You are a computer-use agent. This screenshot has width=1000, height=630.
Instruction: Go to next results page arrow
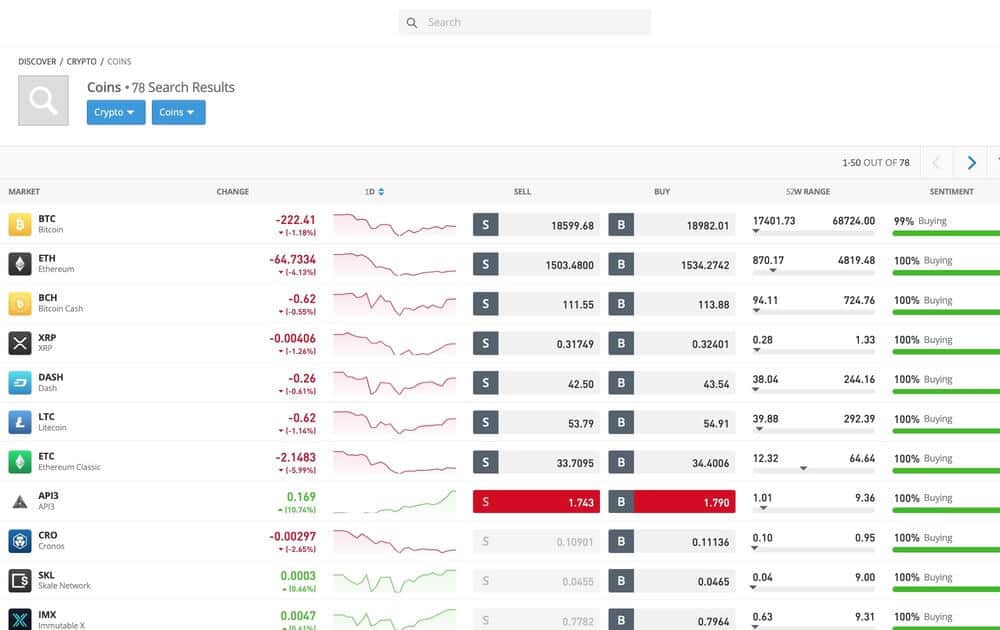pos(971,163)
